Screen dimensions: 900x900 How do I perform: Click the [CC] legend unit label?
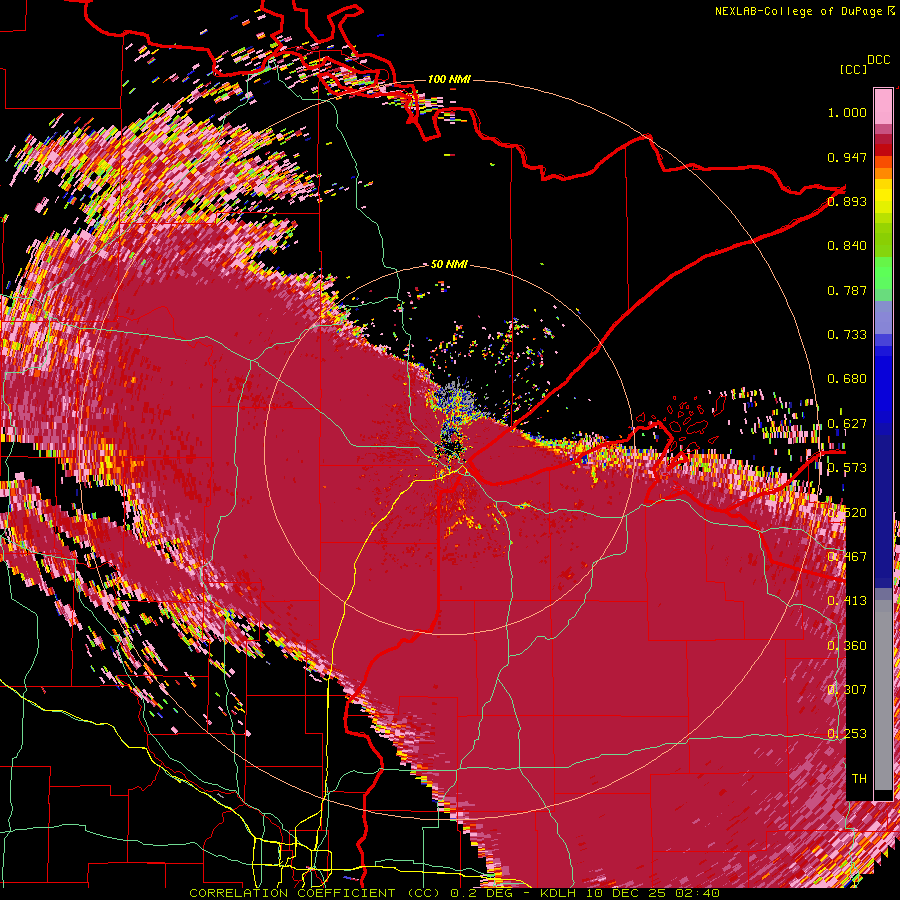[853, 69]
